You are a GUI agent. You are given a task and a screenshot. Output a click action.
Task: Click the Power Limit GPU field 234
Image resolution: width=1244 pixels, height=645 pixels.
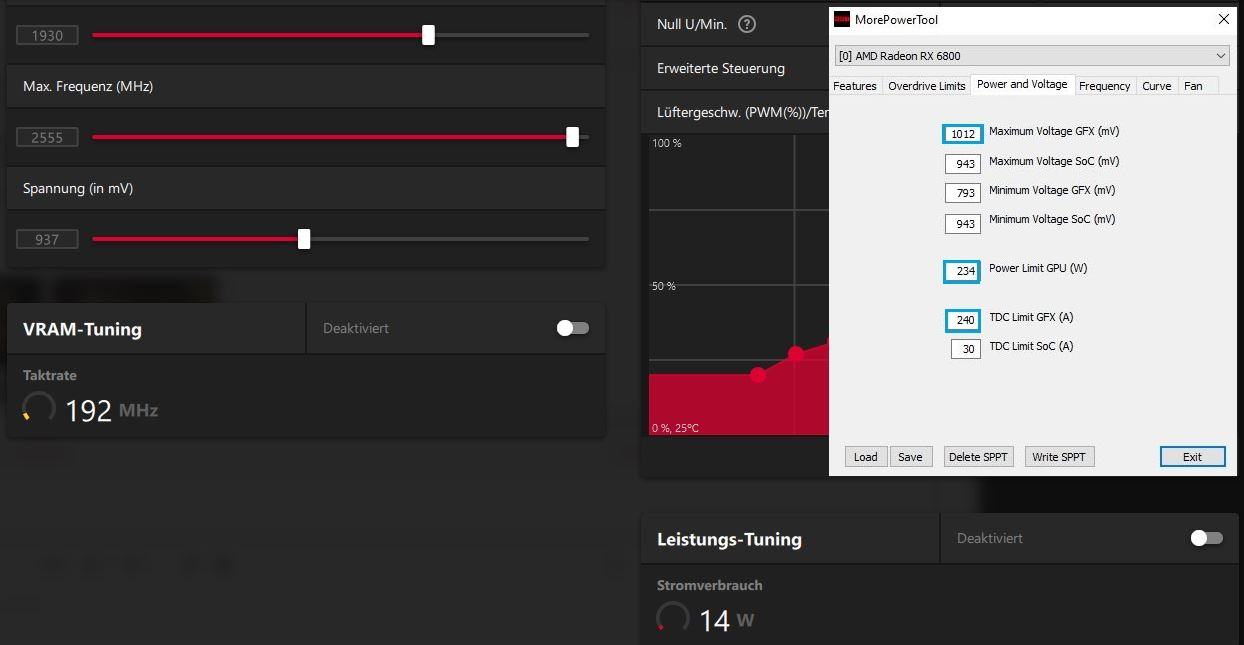[x=963, y=271]
